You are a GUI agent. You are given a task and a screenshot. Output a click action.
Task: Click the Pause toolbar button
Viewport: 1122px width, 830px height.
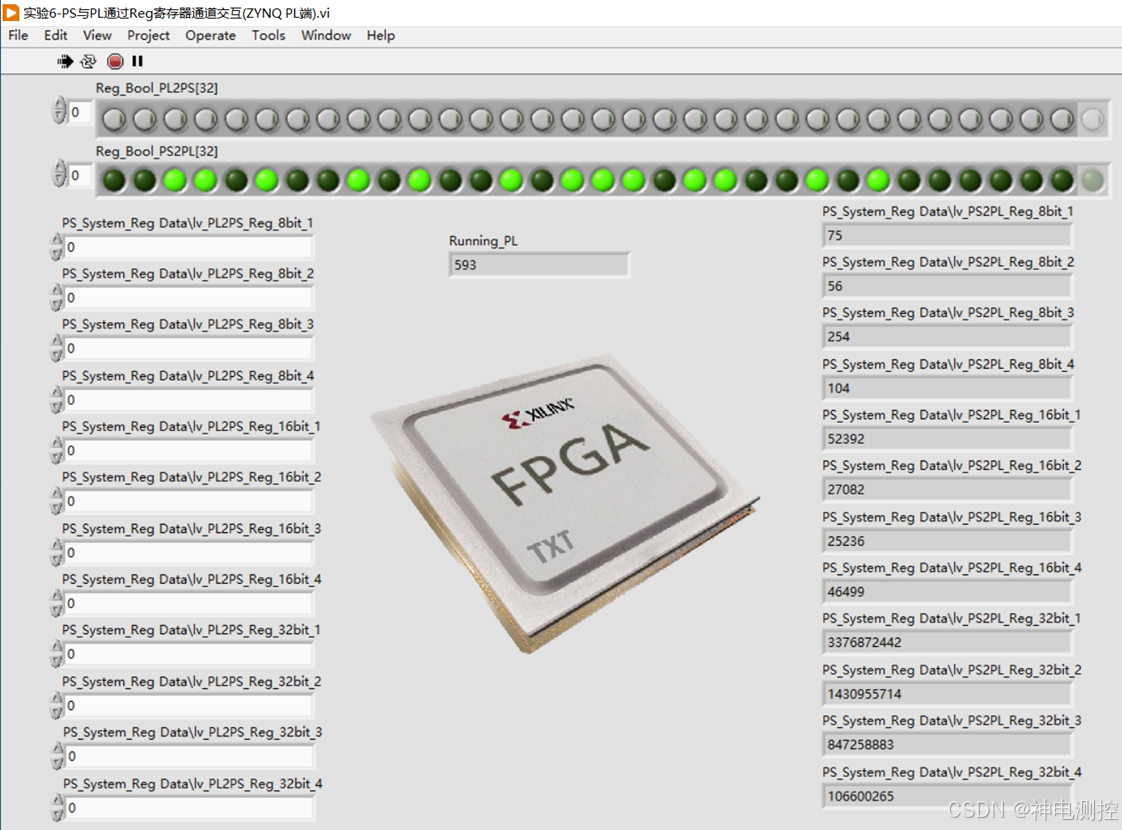coord(137,62)
